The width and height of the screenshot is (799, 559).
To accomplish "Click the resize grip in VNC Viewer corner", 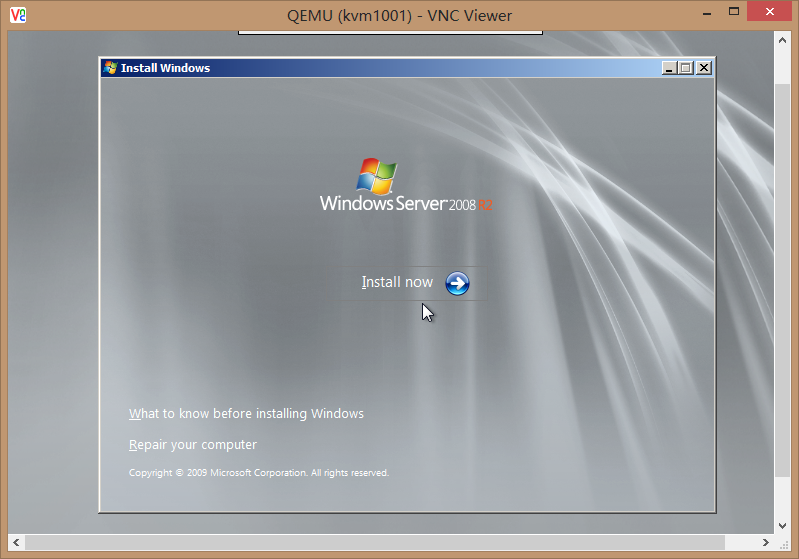I will pos(784,544).
